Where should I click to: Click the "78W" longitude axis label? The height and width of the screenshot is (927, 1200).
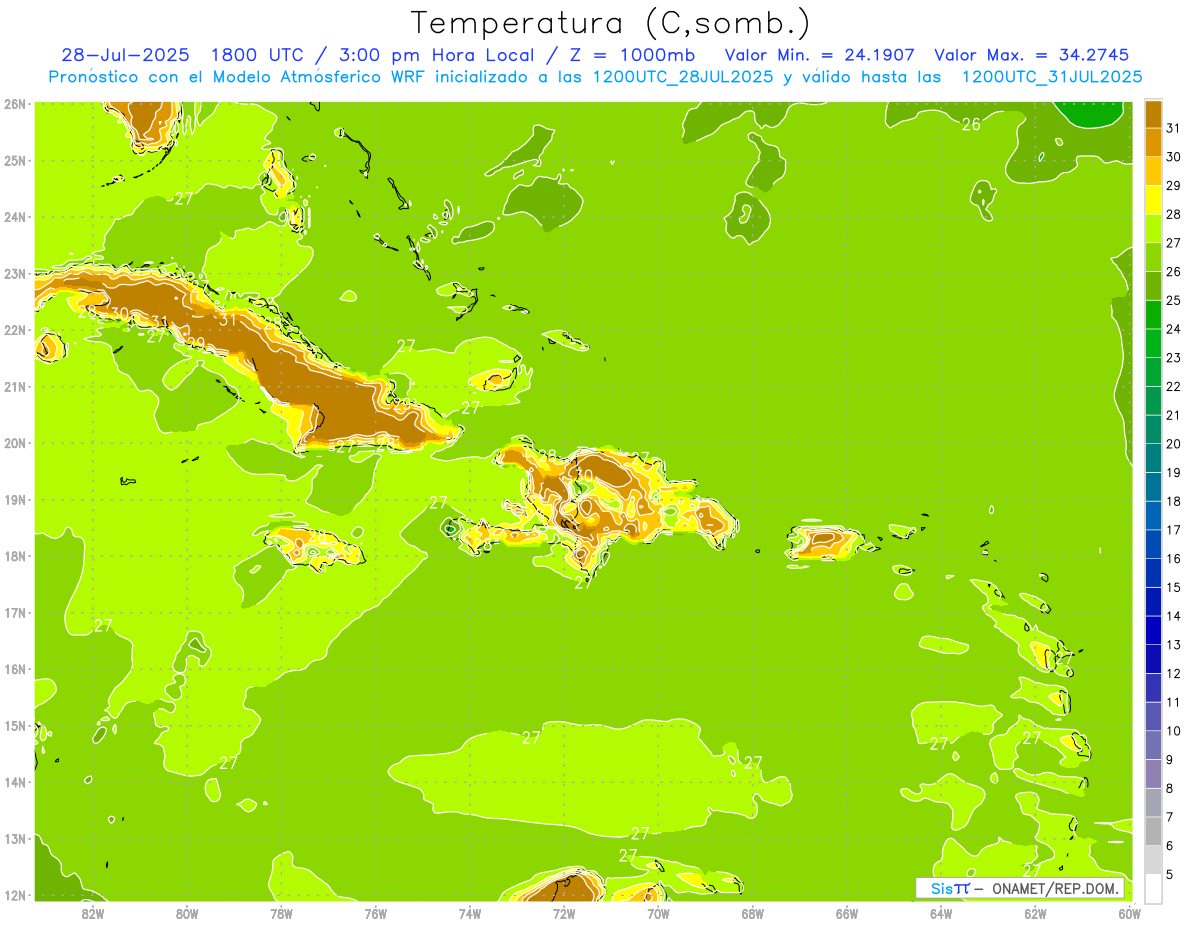[x=281, y=913]
